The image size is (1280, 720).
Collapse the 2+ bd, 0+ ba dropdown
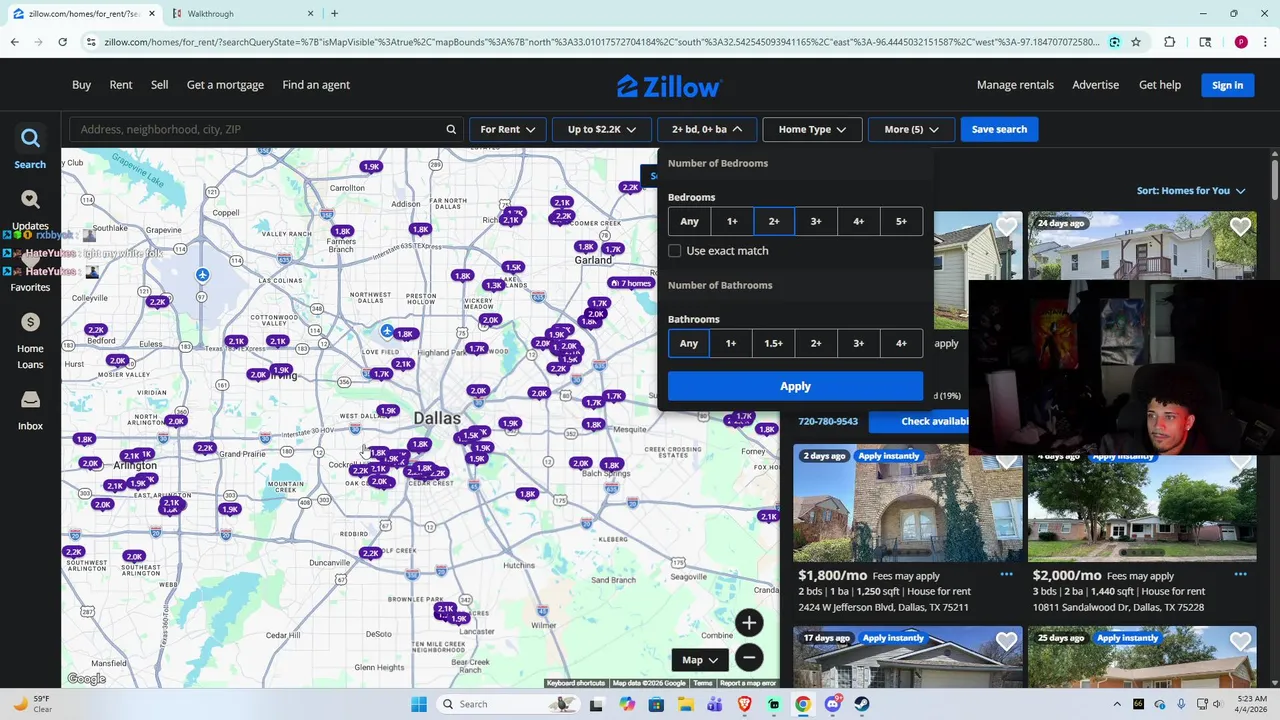coord(707,129)
